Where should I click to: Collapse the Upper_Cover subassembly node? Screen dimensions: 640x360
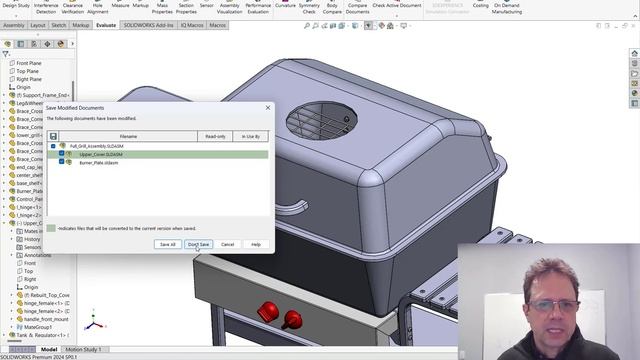[4, 223]
